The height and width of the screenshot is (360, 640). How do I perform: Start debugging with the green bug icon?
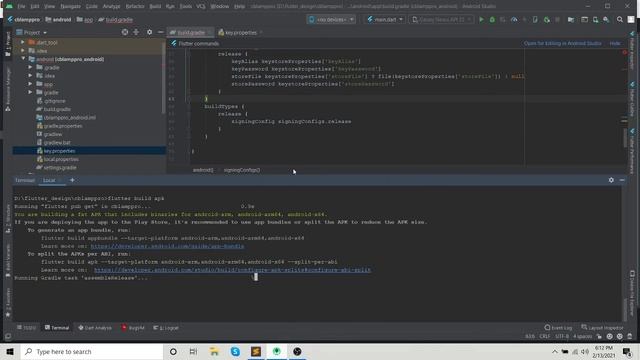tap(492, 20)
